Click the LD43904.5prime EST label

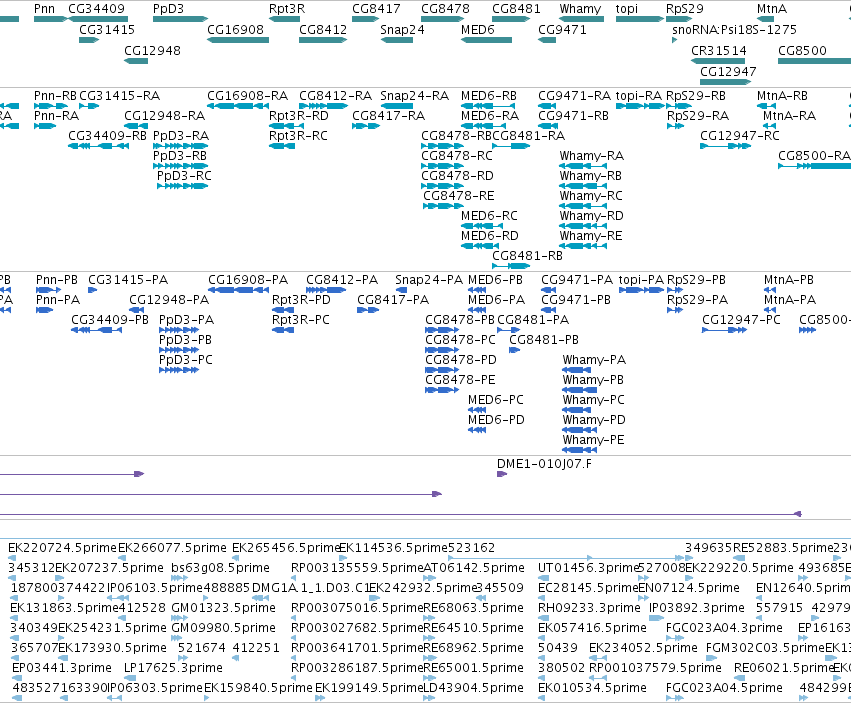click(473, 688)
